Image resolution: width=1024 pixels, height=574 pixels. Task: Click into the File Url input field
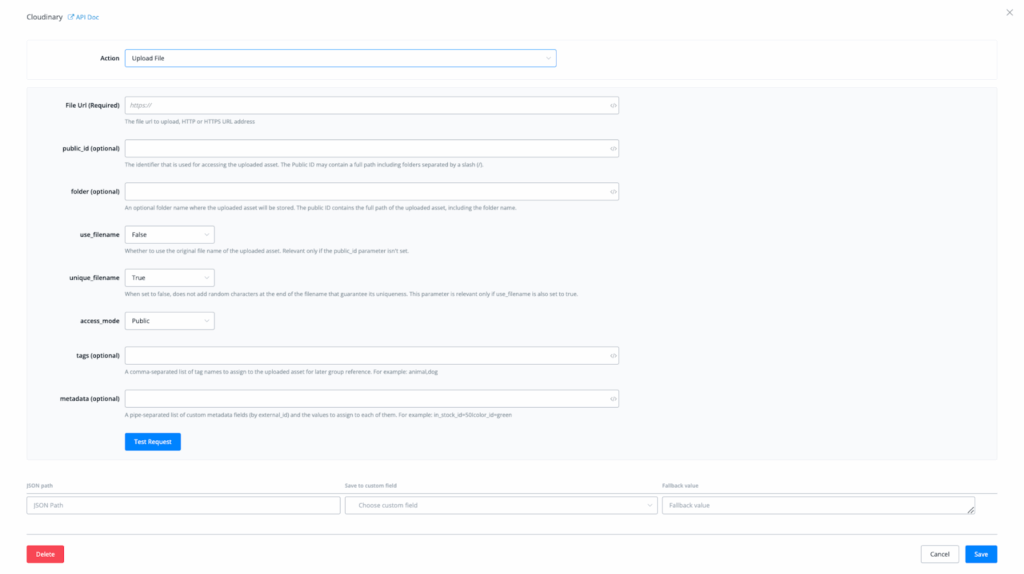click(x=365, y=105)
